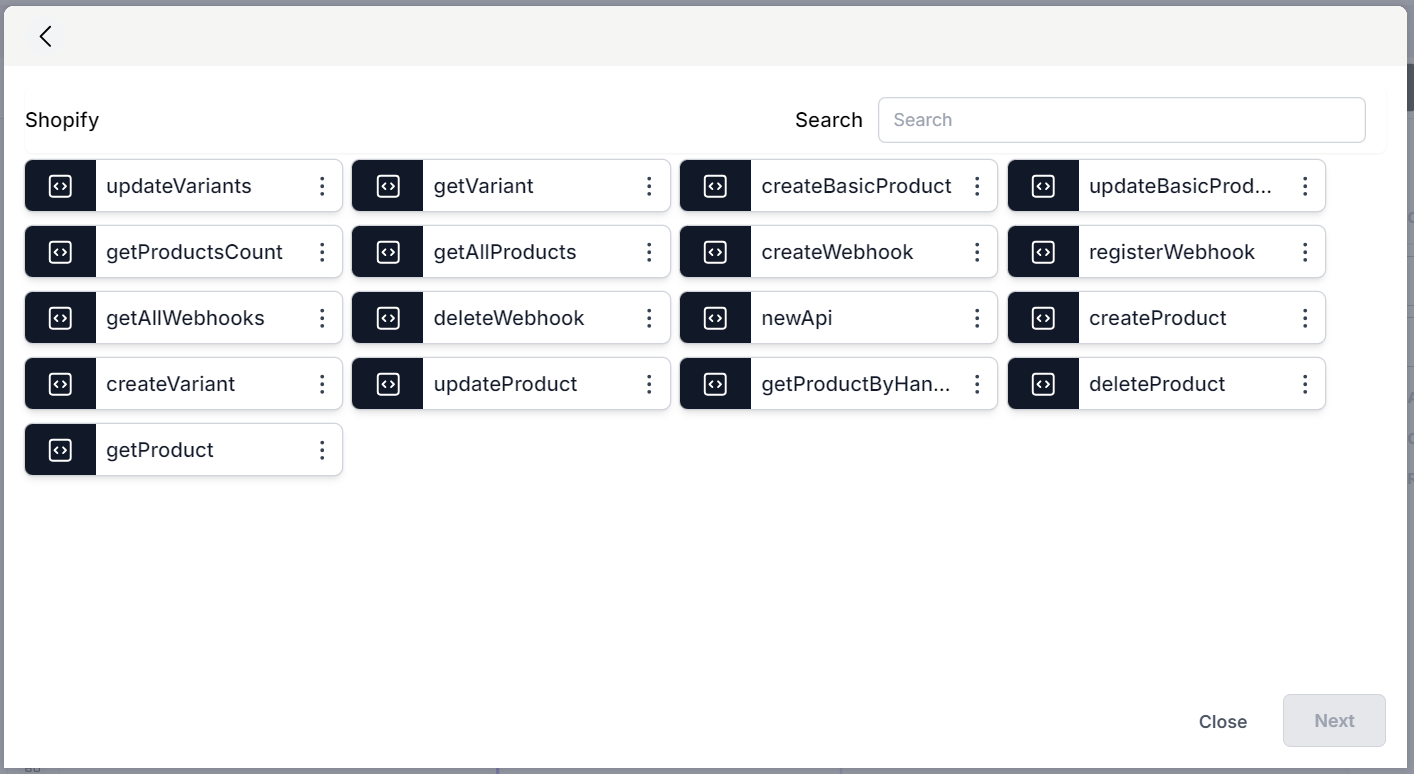The height and width of the screenshot is (774, 1414).
Task: Pick the createProduct label
Action: [1158, 318]
